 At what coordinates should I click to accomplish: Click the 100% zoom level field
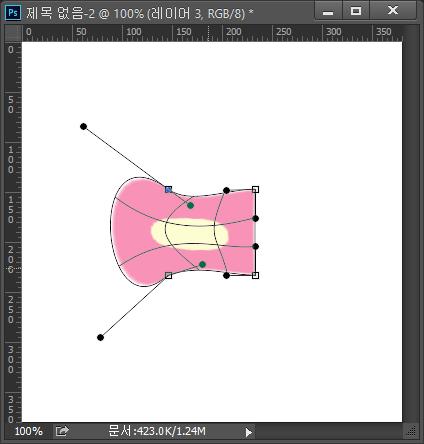[x=29, y=431]
